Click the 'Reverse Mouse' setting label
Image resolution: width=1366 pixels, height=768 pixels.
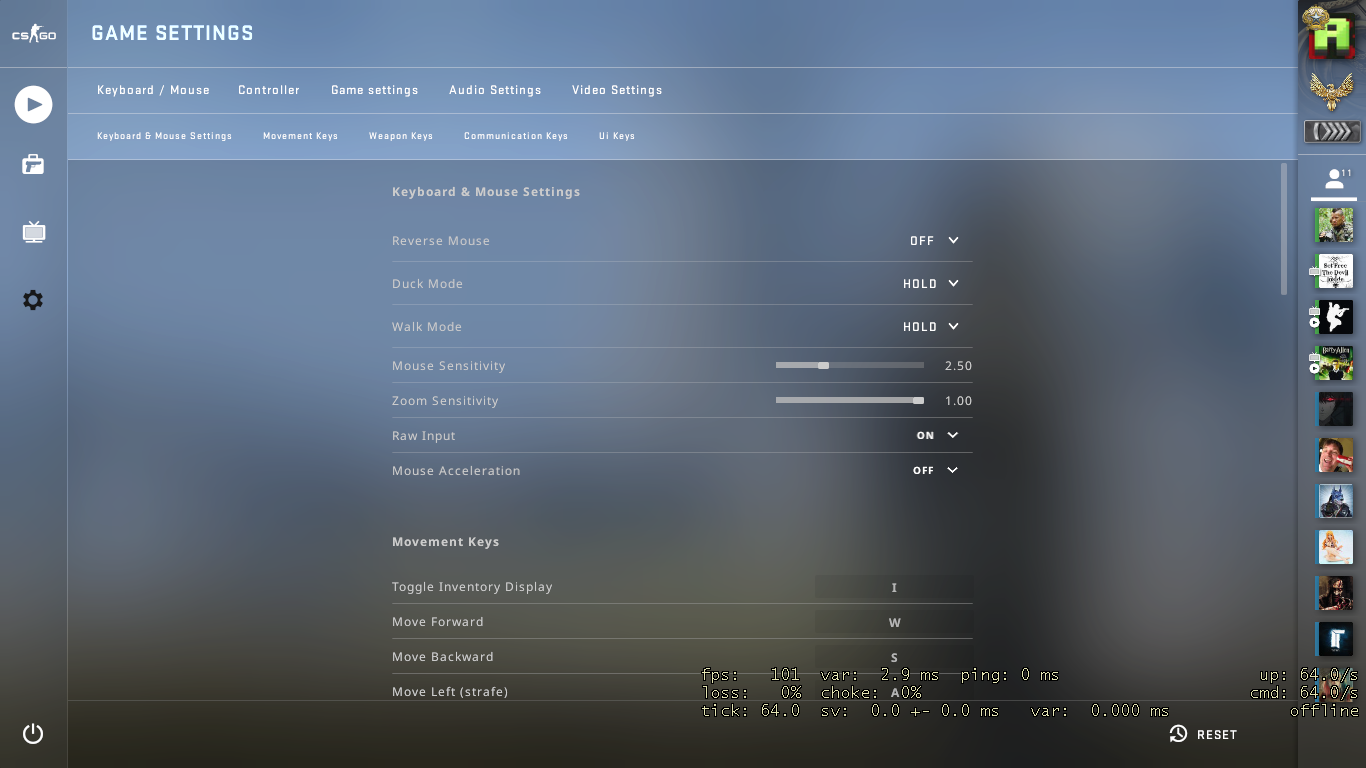pyautogui.click(x=441, y=241)
